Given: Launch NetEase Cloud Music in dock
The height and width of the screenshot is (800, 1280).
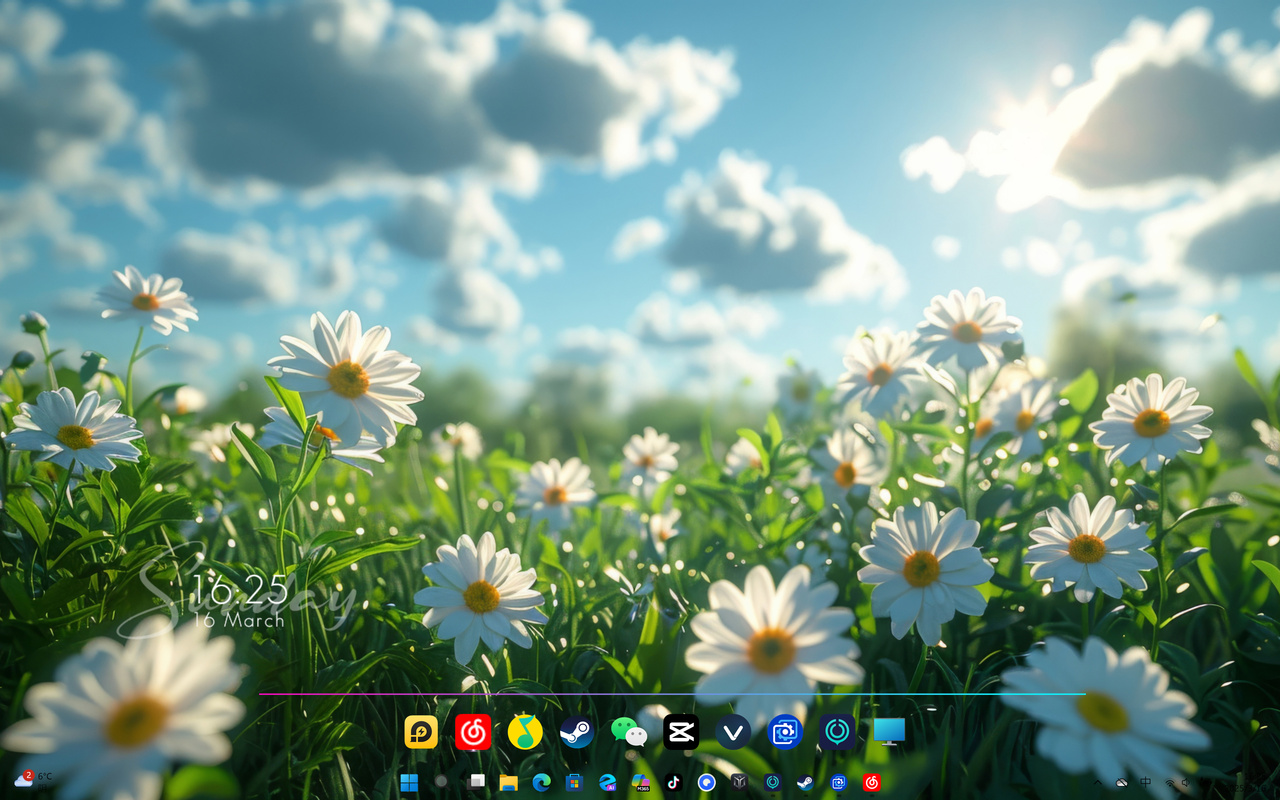Looking at the screenshot, I should (473, 732).
